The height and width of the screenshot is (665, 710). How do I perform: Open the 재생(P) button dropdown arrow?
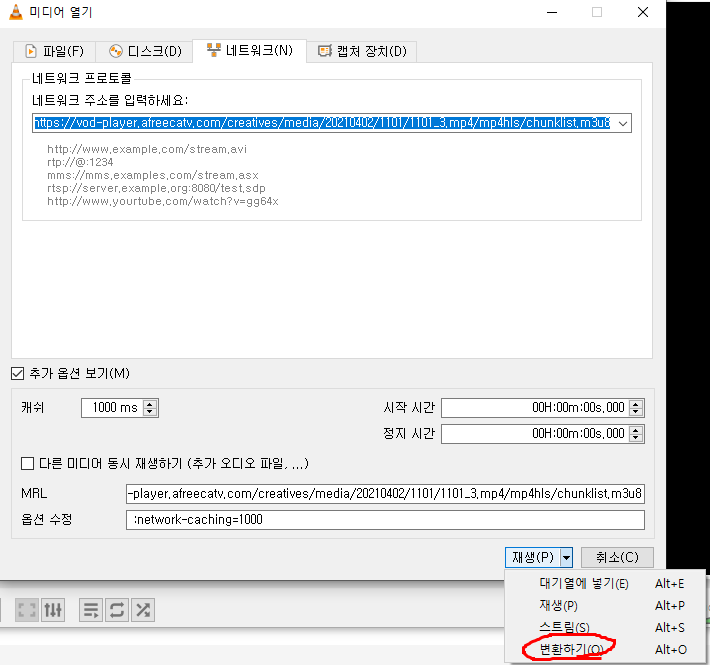click(x=566, y=557)
